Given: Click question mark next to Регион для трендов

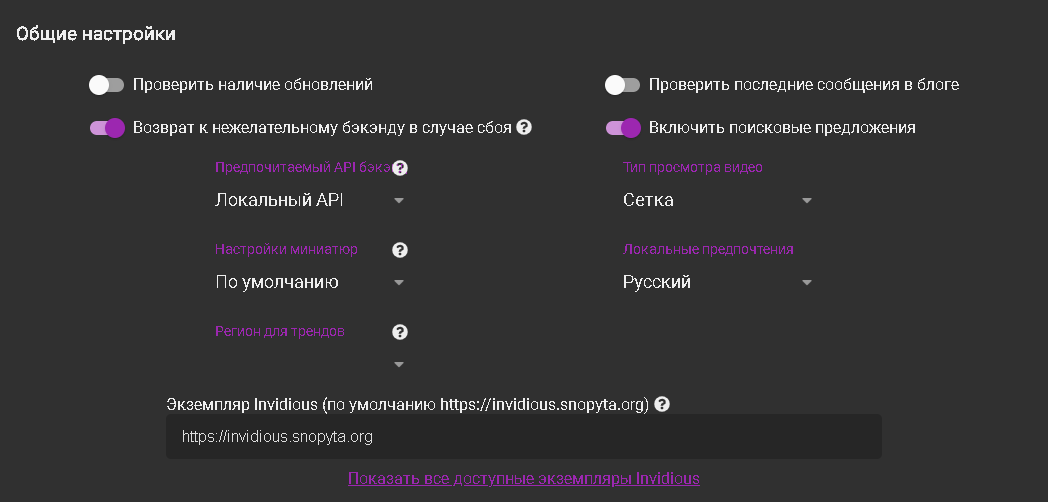Looking at the screenshot, I should (x=400, y=332).
